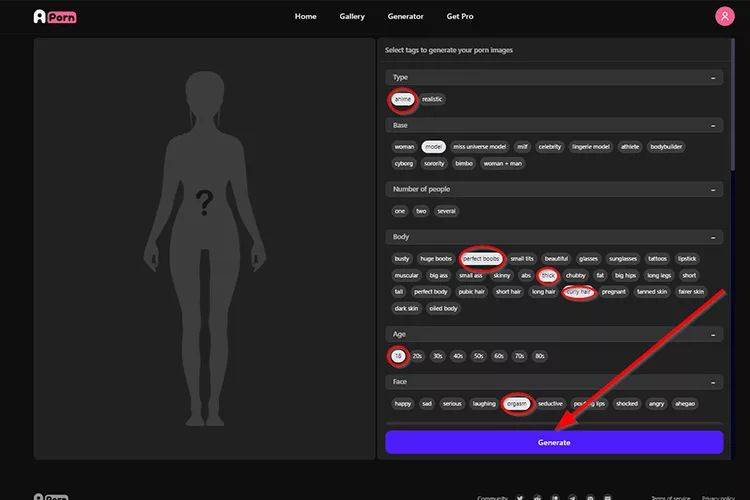Select the dark skin tag

406,309
